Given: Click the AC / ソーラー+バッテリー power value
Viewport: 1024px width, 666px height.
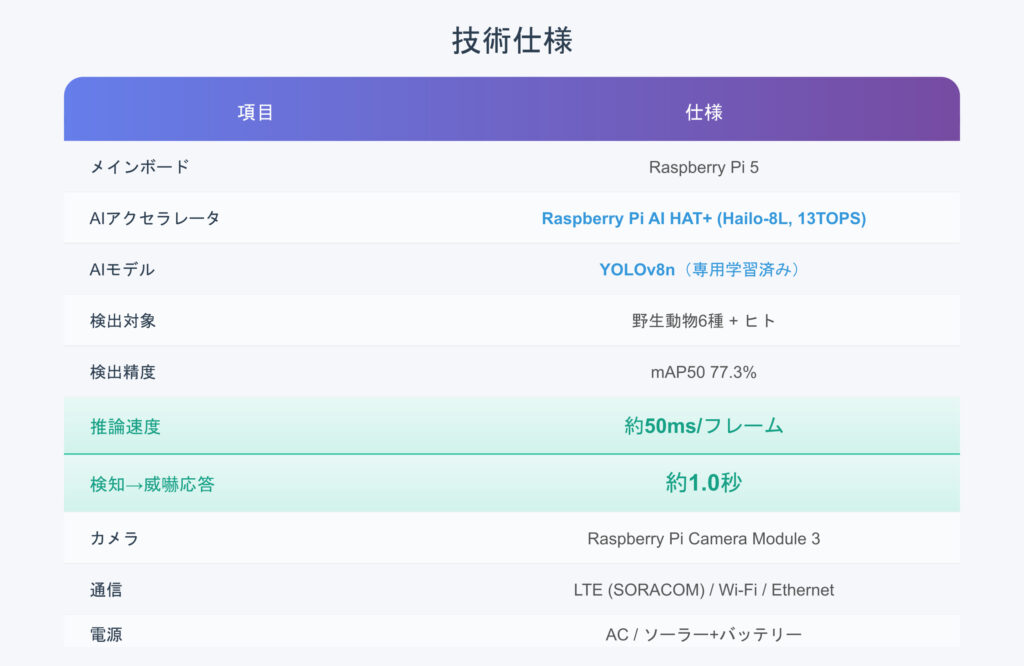Looking at the screenshot, I should 703,635.
